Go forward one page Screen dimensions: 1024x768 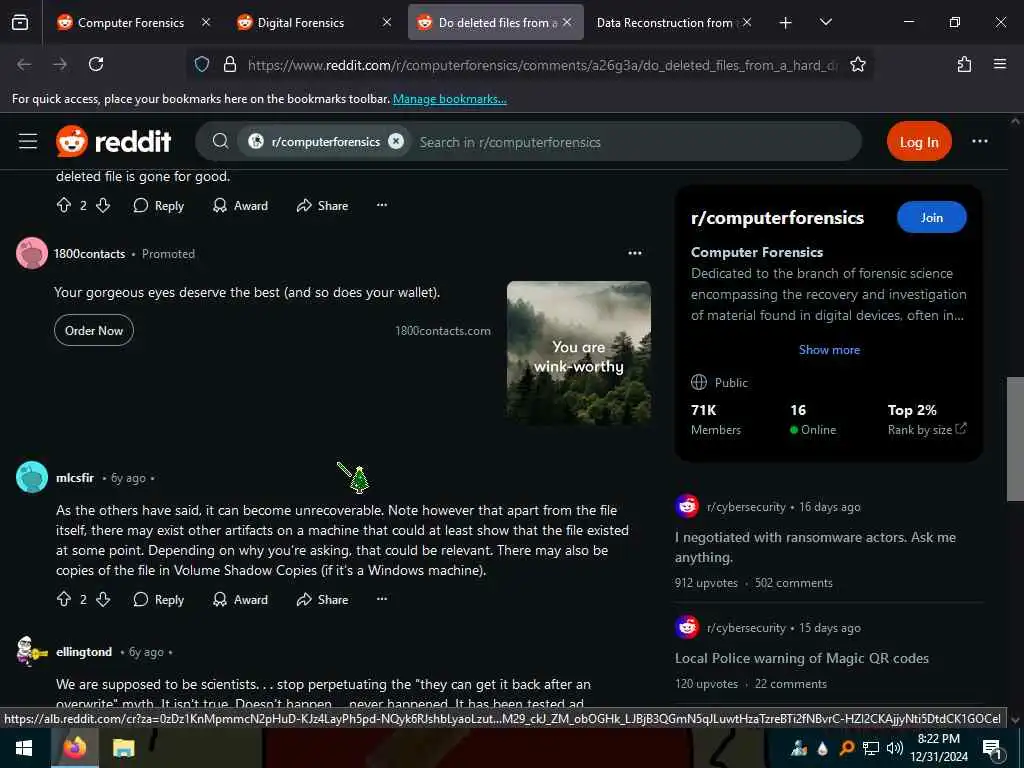(60, 64)
